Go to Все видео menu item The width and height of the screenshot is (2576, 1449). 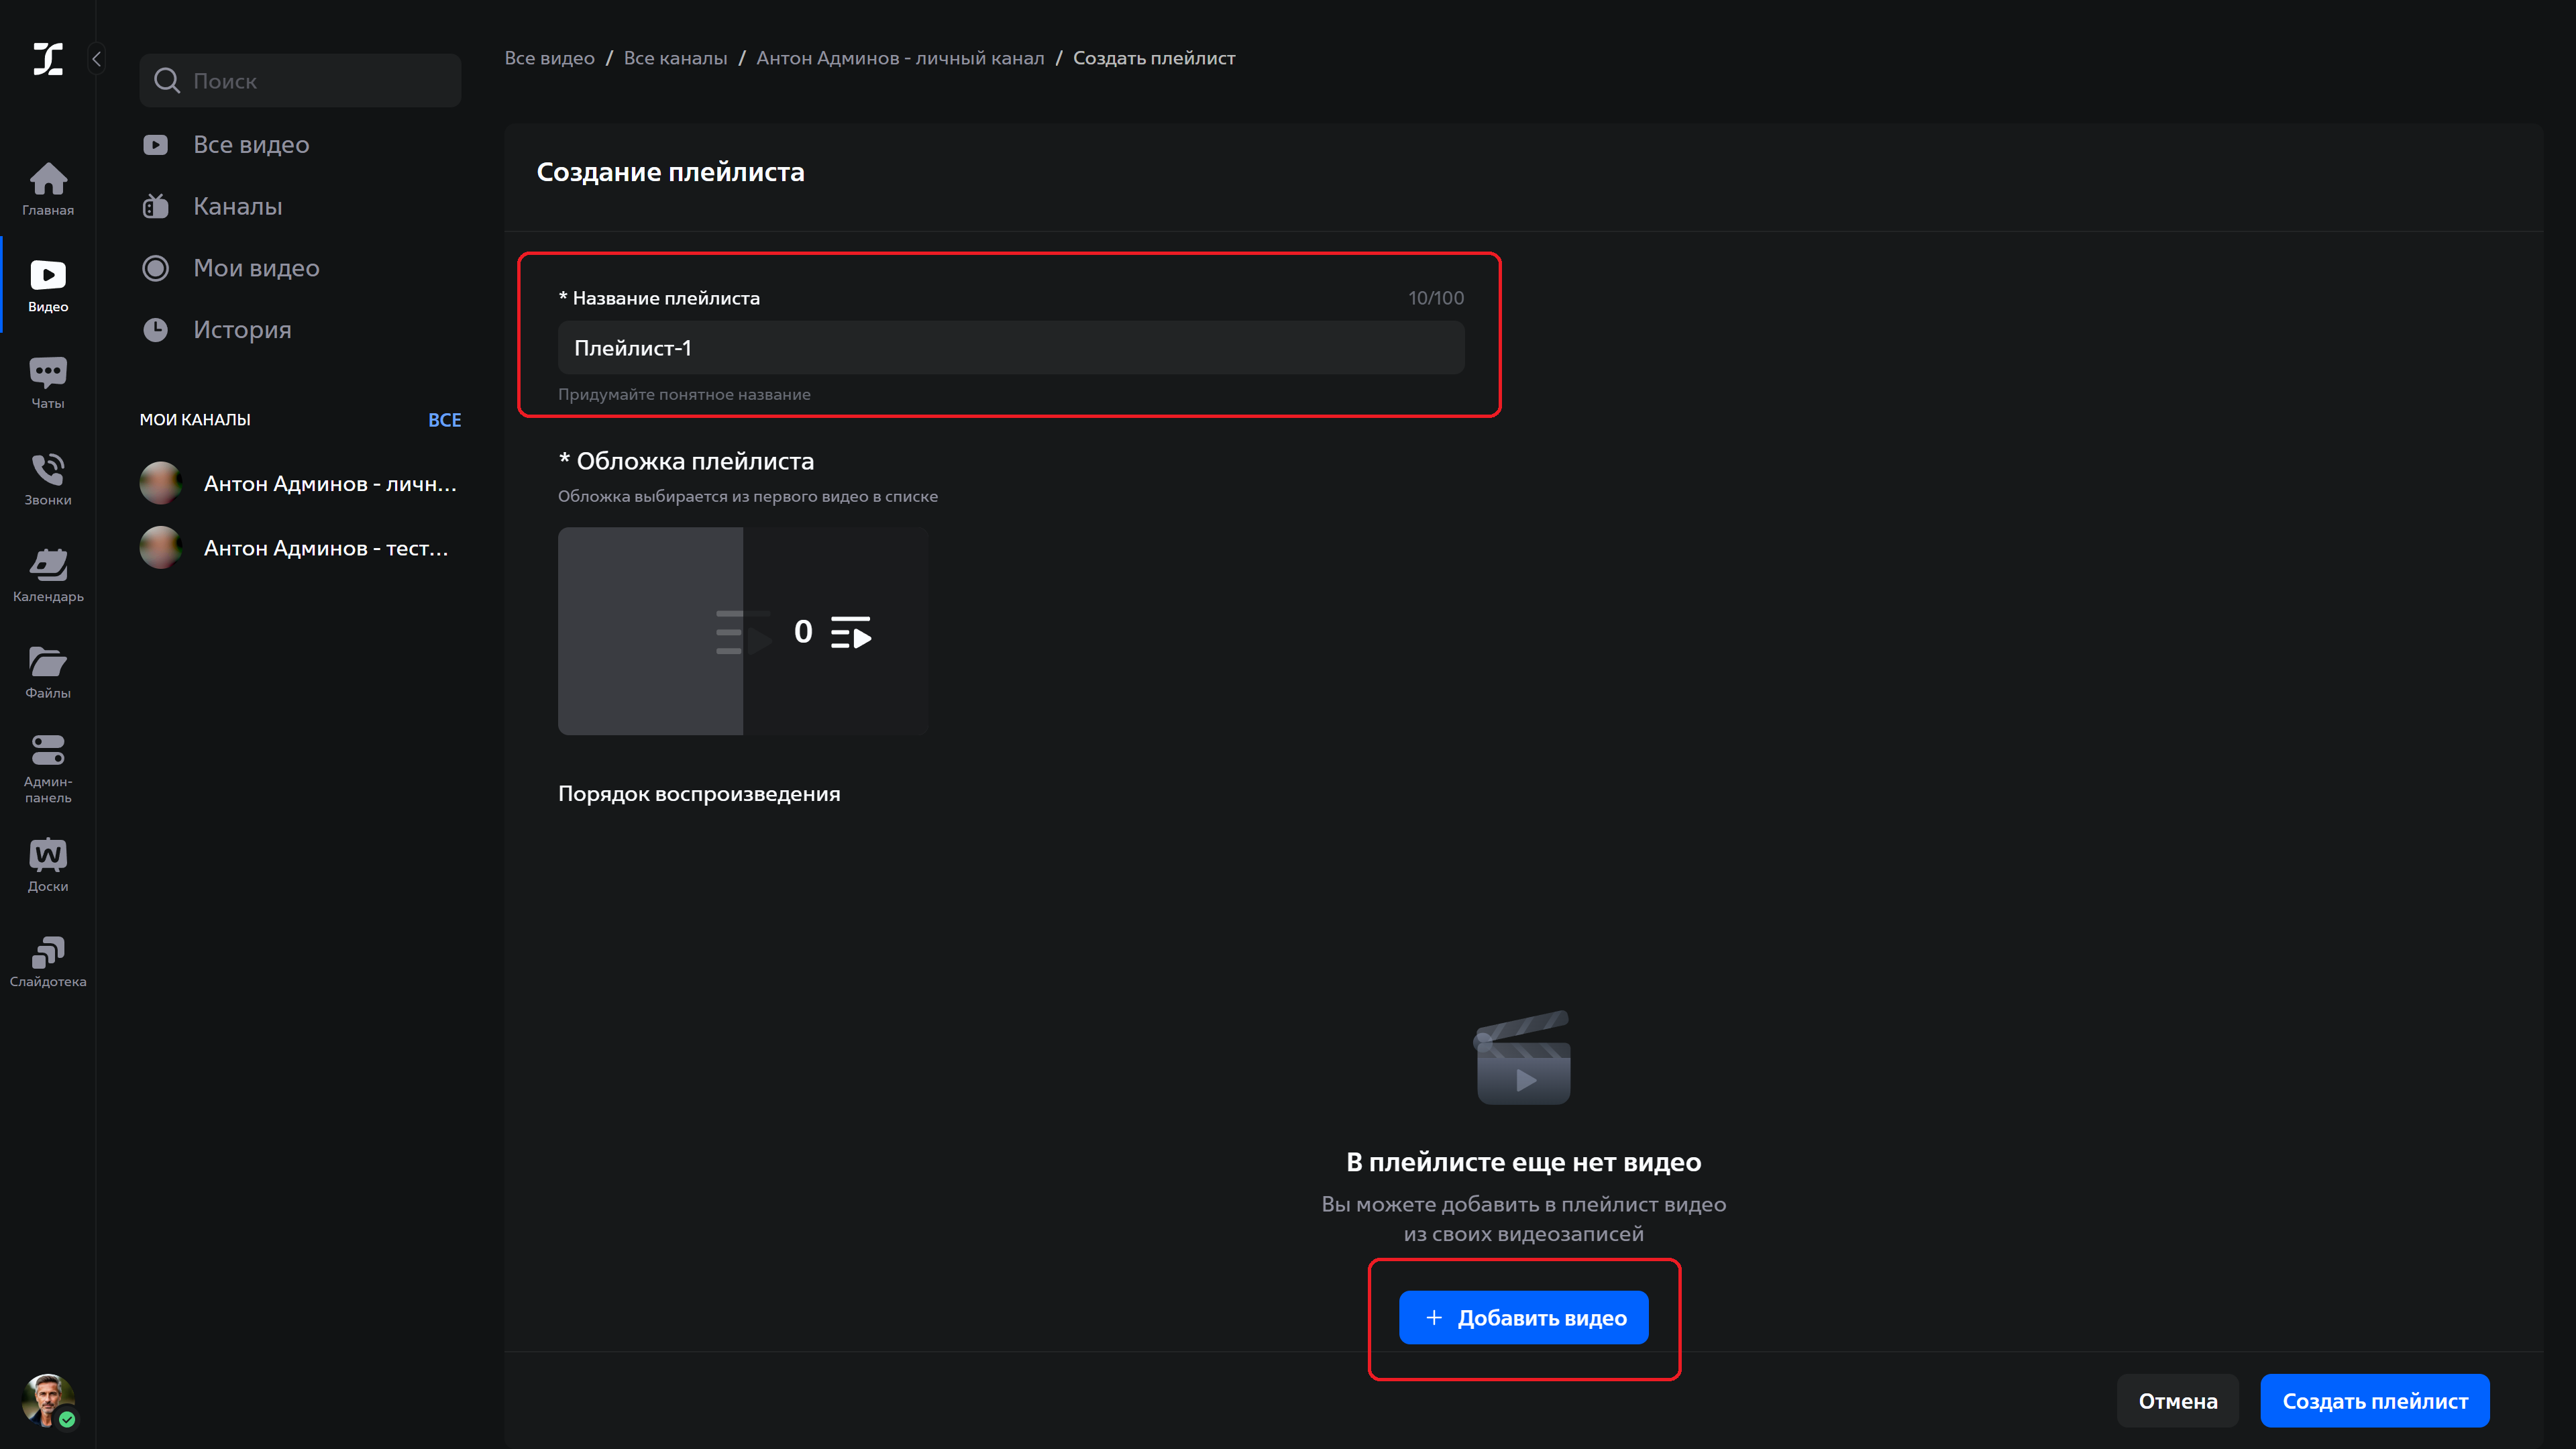click(251, 145)
